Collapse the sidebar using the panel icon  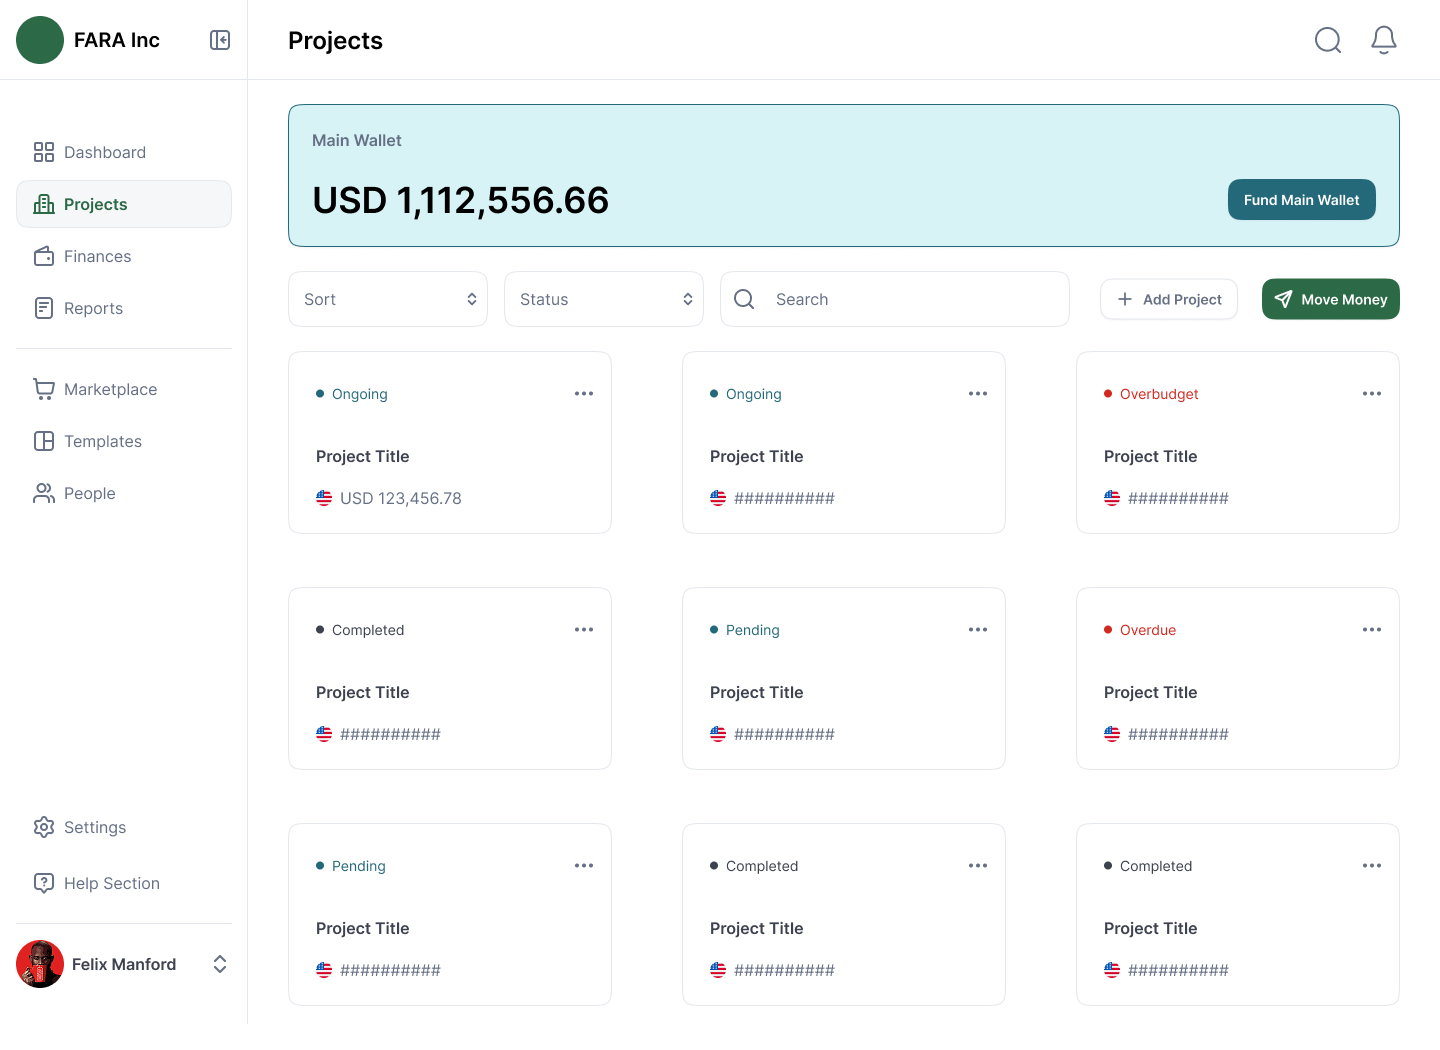pos(220,40)
